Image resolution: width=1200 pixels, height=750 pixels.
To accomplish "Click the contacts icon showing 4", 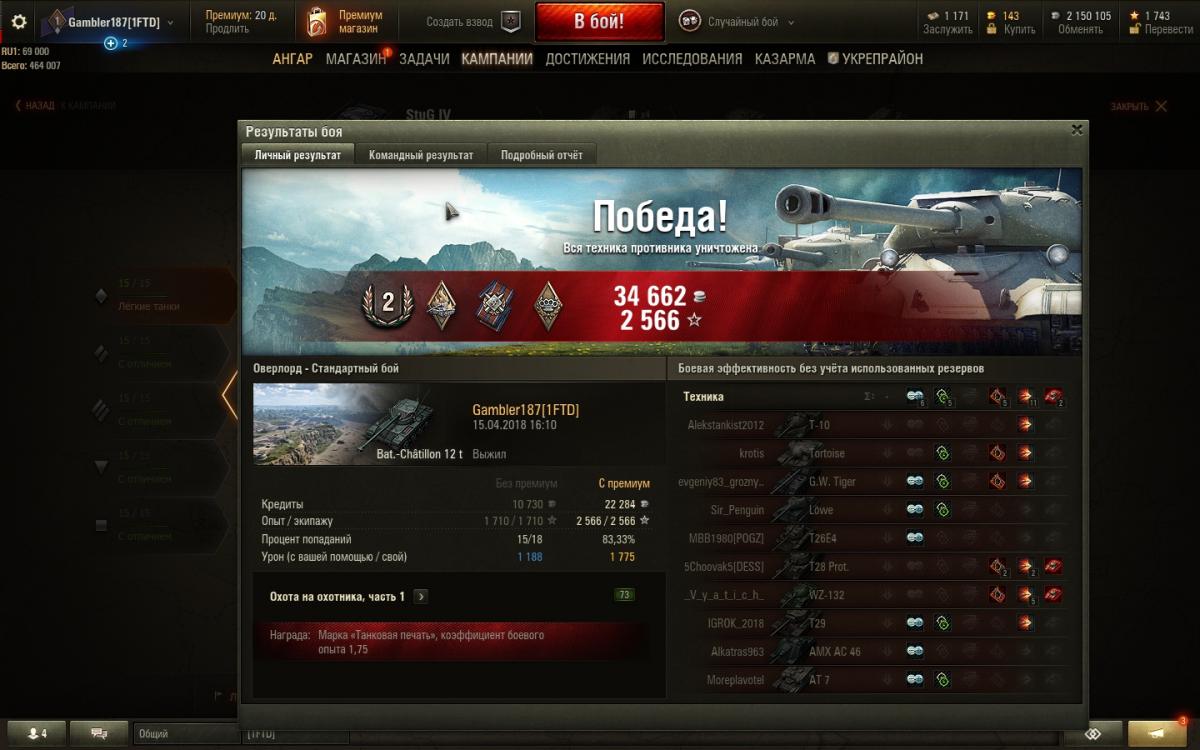I will coord(36,733).
